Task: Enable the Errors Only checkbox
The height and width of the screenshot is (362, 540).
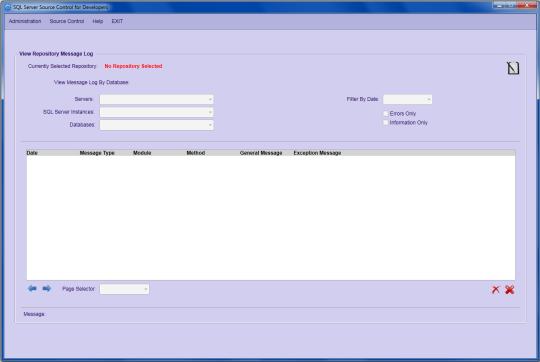Action: click(385, 113)
